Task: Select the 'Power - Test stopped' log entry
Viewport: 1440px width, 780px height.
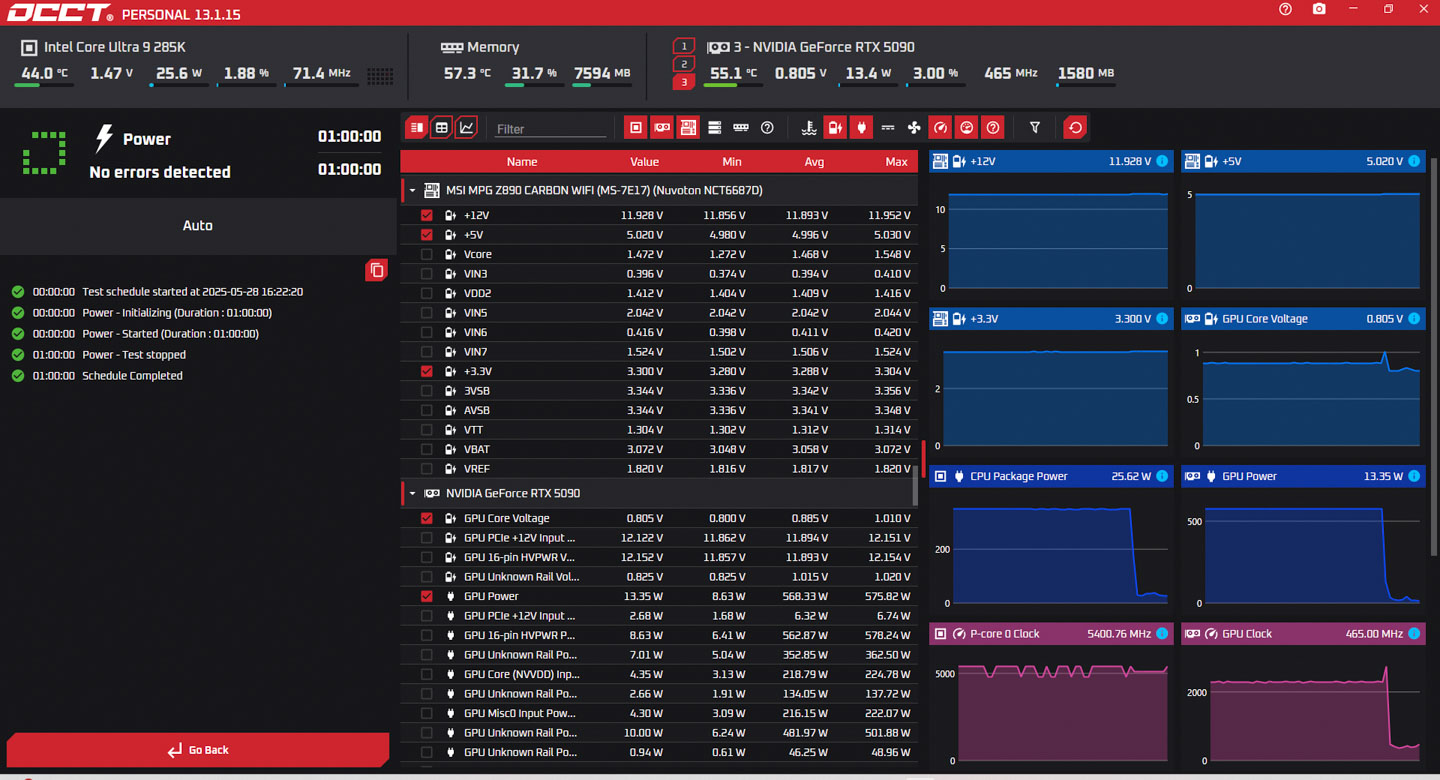Action: (134, 355)
